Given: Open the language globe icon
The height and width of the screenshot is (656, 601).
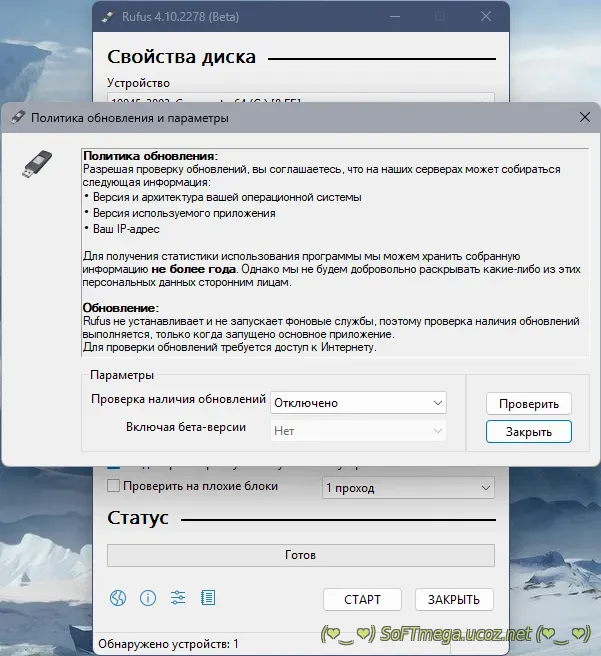Looking at the screenshot, I should [x=119, y=598].
